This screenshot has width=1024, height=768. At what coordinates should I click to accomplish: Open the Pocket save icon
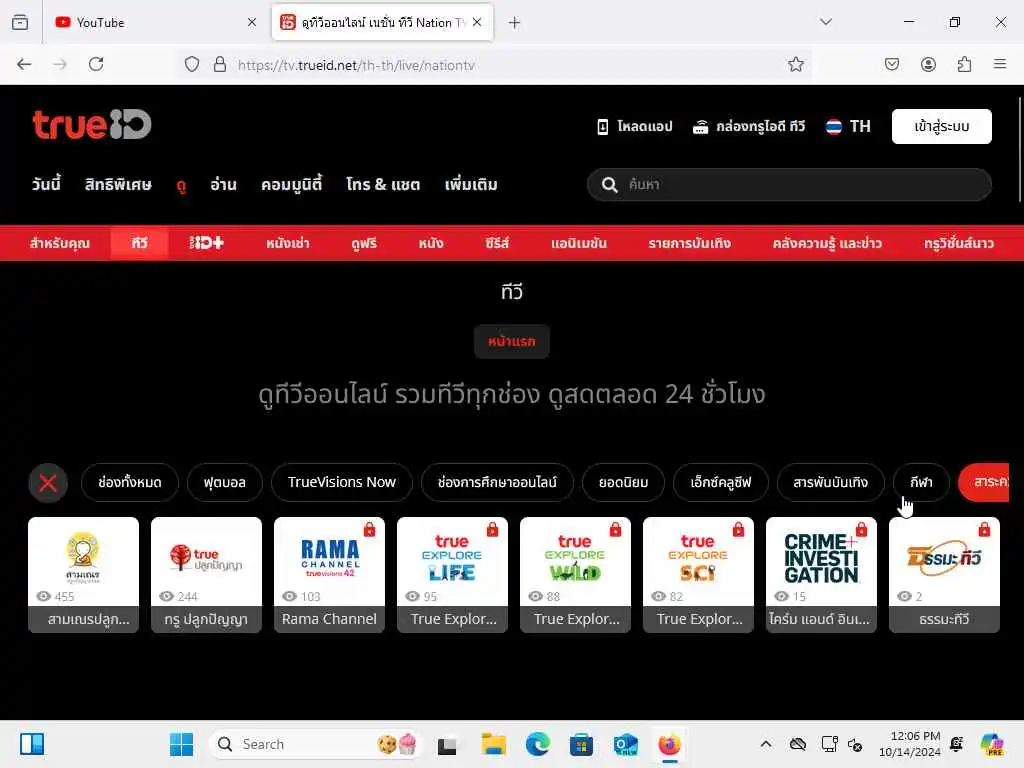pyautogui.click(x=891, y=64)
